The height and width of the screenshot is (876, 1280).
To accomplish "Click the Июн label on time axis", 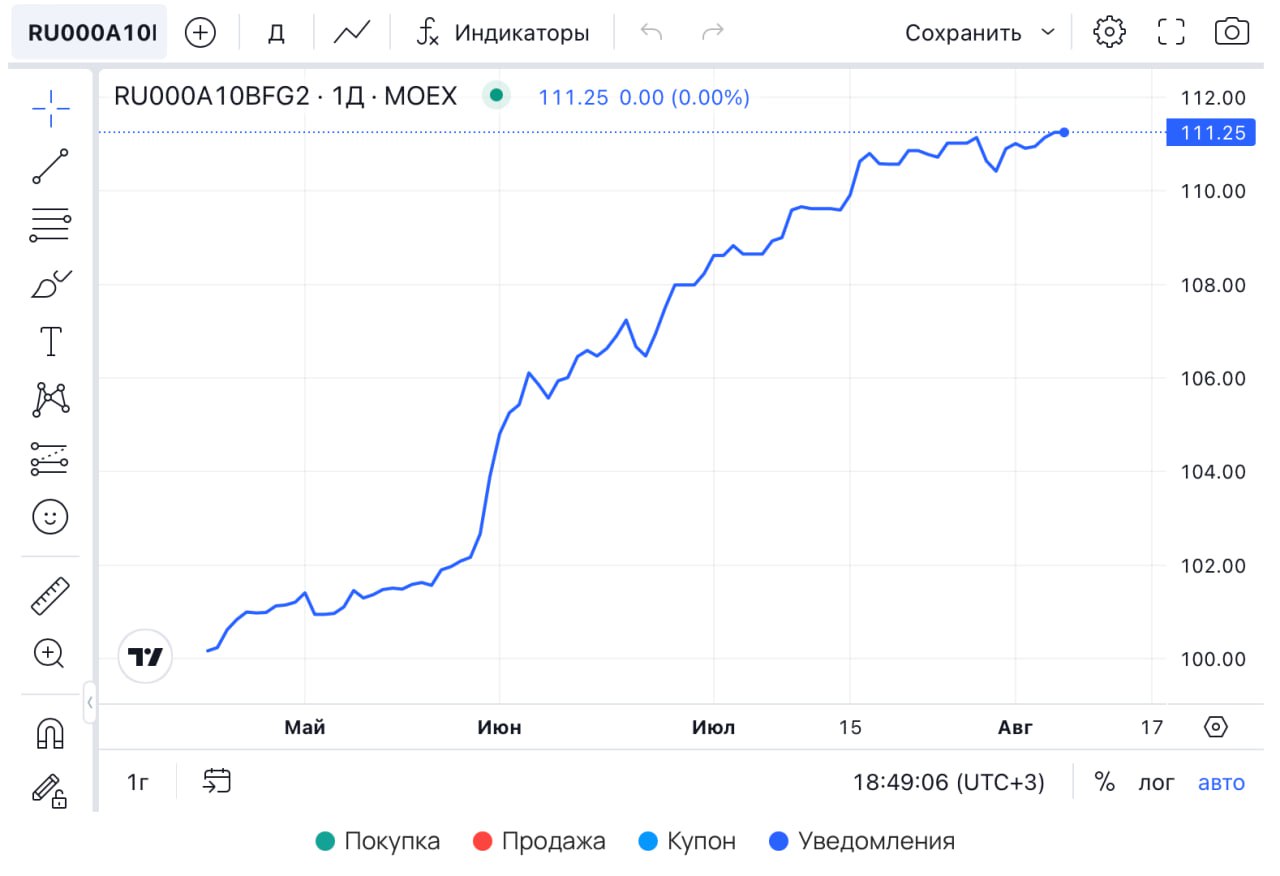I will tap(499, 727).
